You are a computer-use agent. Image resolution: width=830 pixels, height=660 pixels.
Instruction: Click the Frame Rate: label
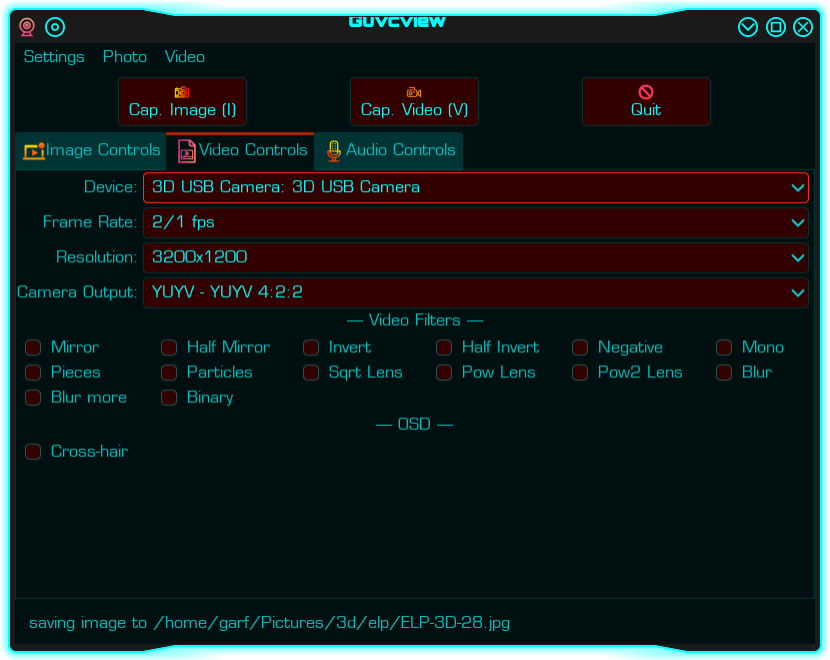click(90, 222)
